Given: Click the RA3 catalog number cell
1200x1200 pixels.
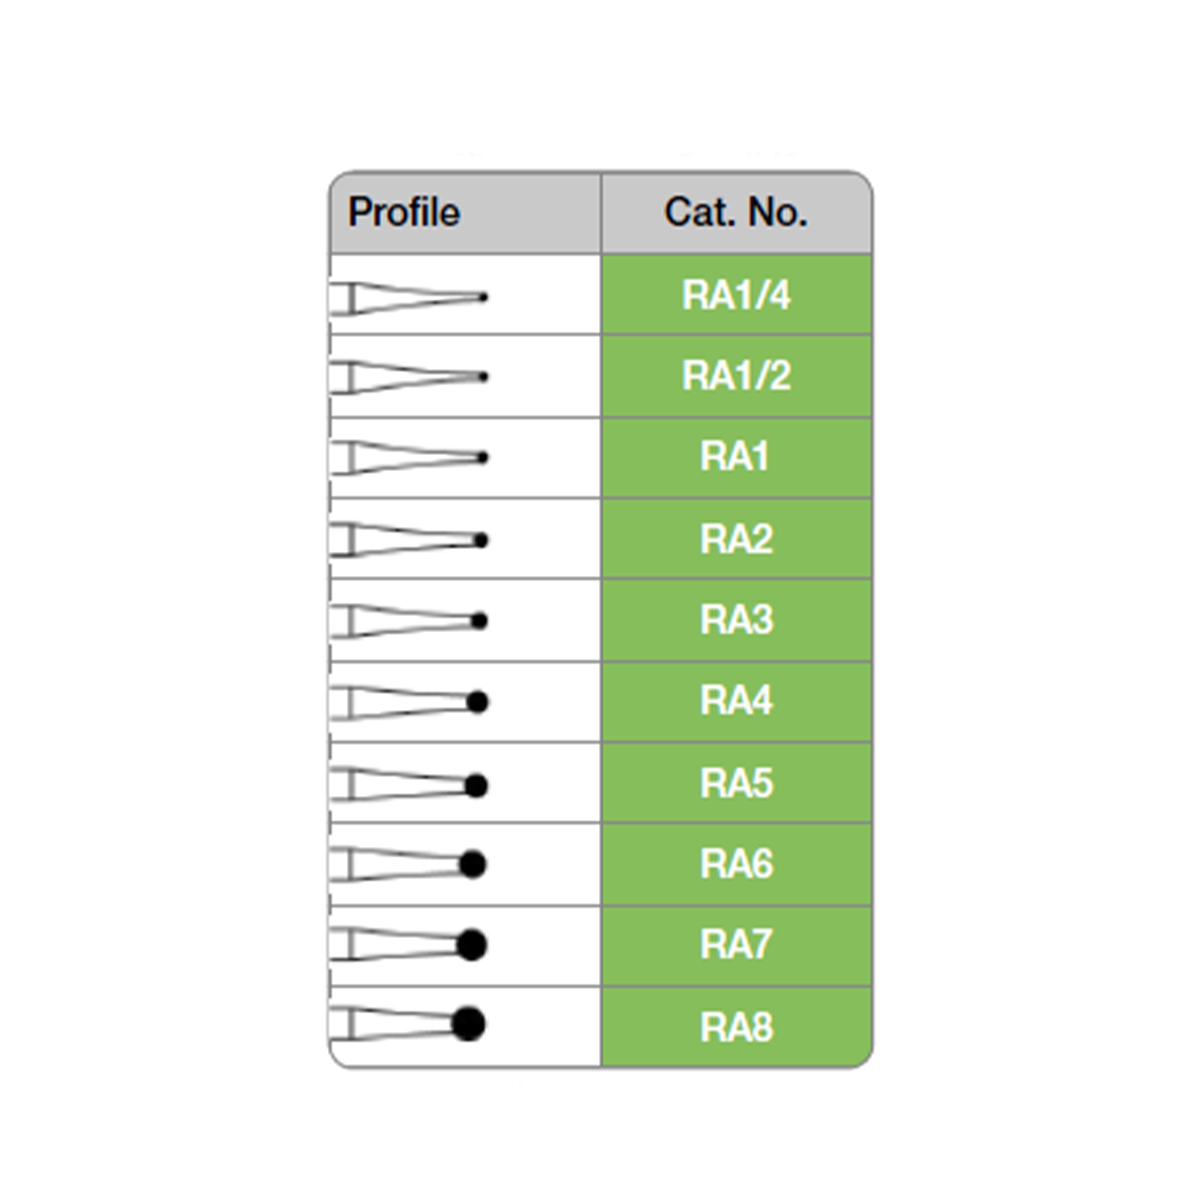Looking at the screenshot, I should point(736,620).
